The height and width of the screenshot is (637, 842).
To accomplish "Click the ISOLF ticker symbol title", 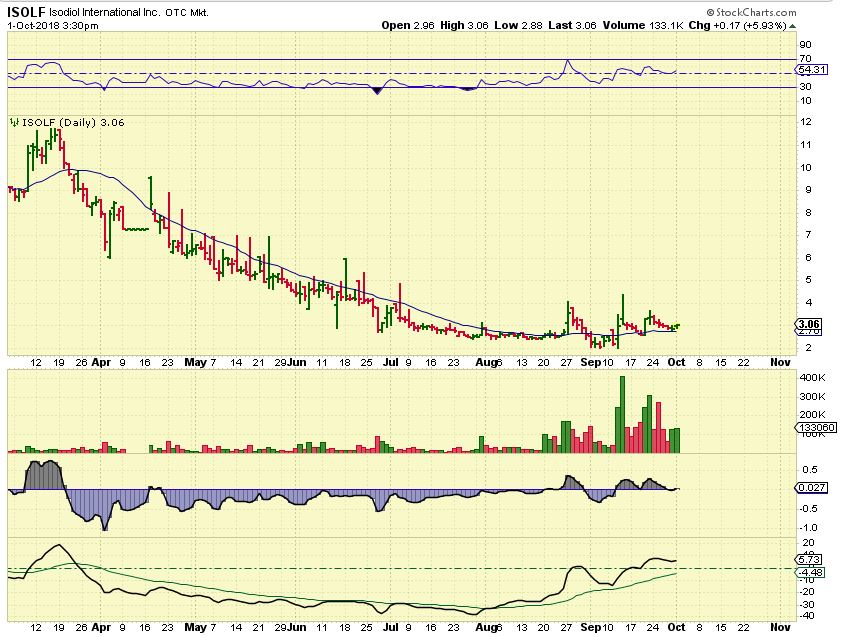I will [26, 12].
